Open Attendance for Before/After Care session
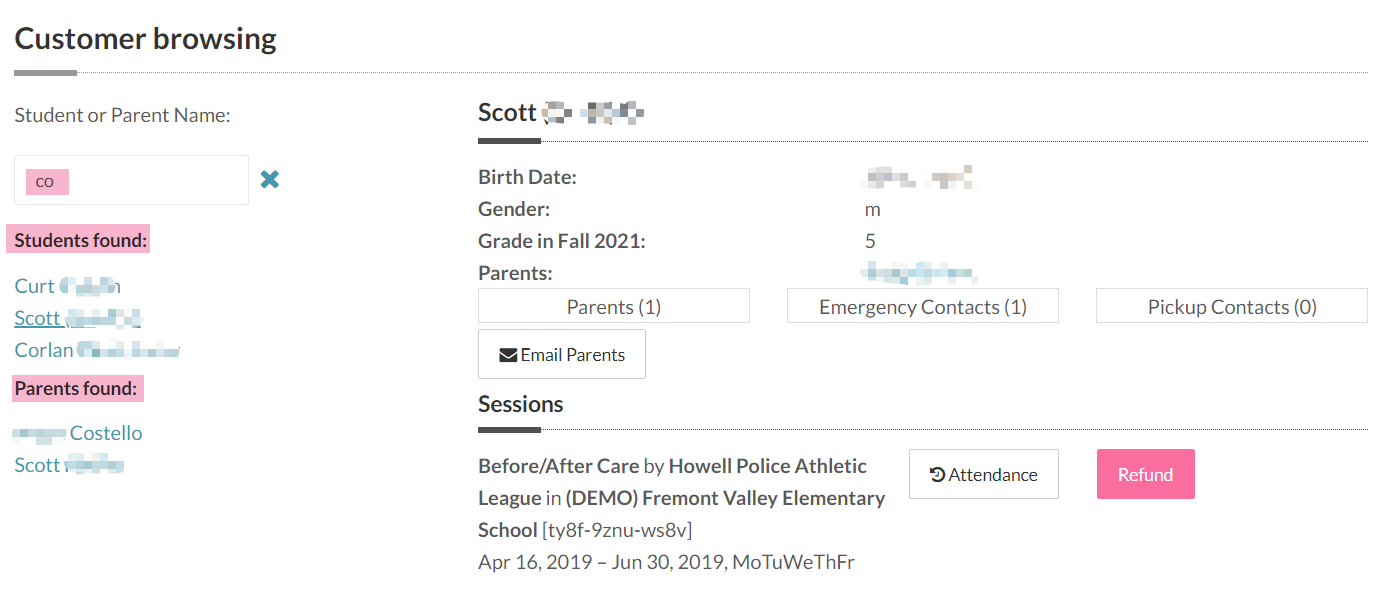Image resolution: width=1377 pixels, height=601 pixels. (984, 474)
